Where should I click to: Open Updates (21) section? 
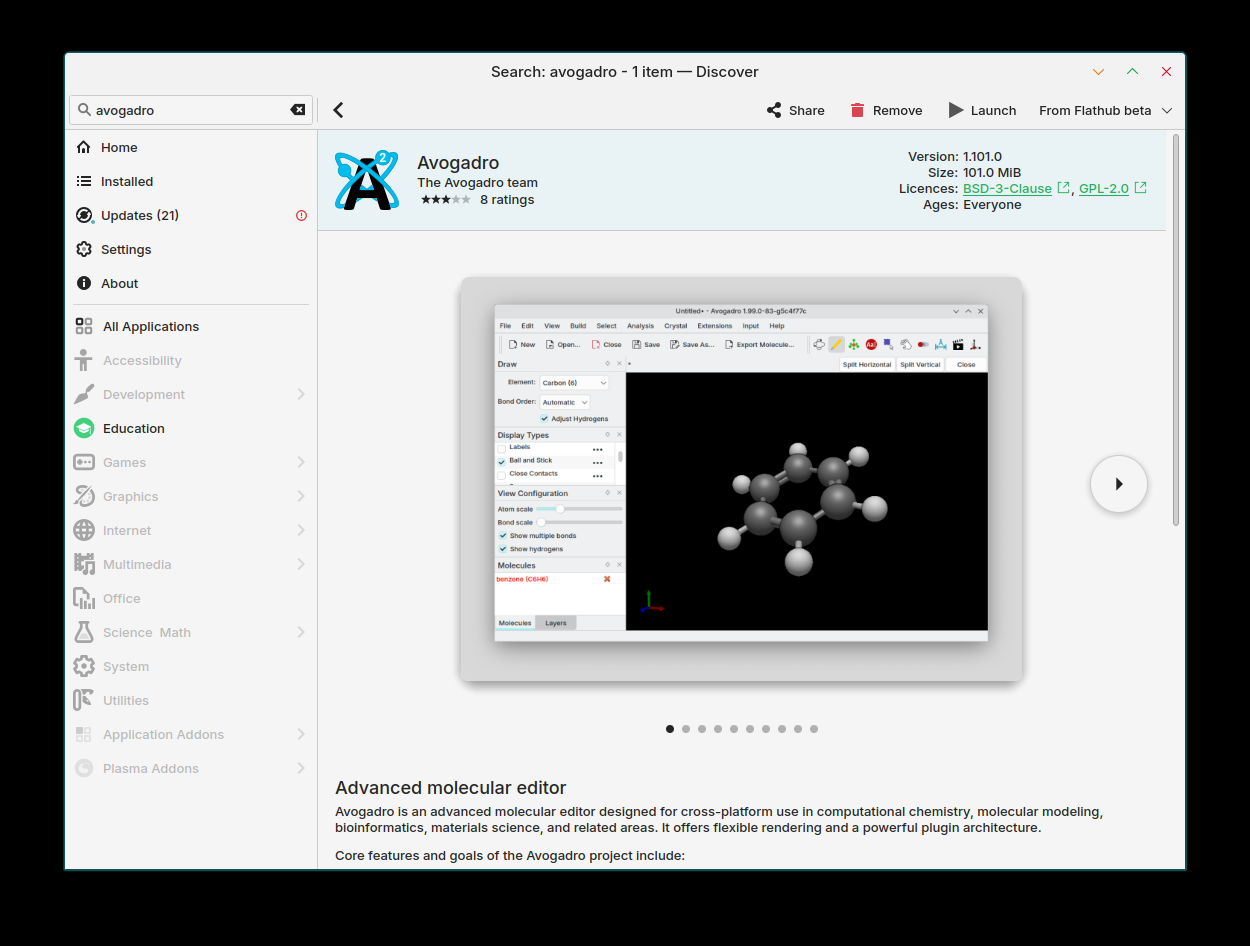(x=139, y=215)
